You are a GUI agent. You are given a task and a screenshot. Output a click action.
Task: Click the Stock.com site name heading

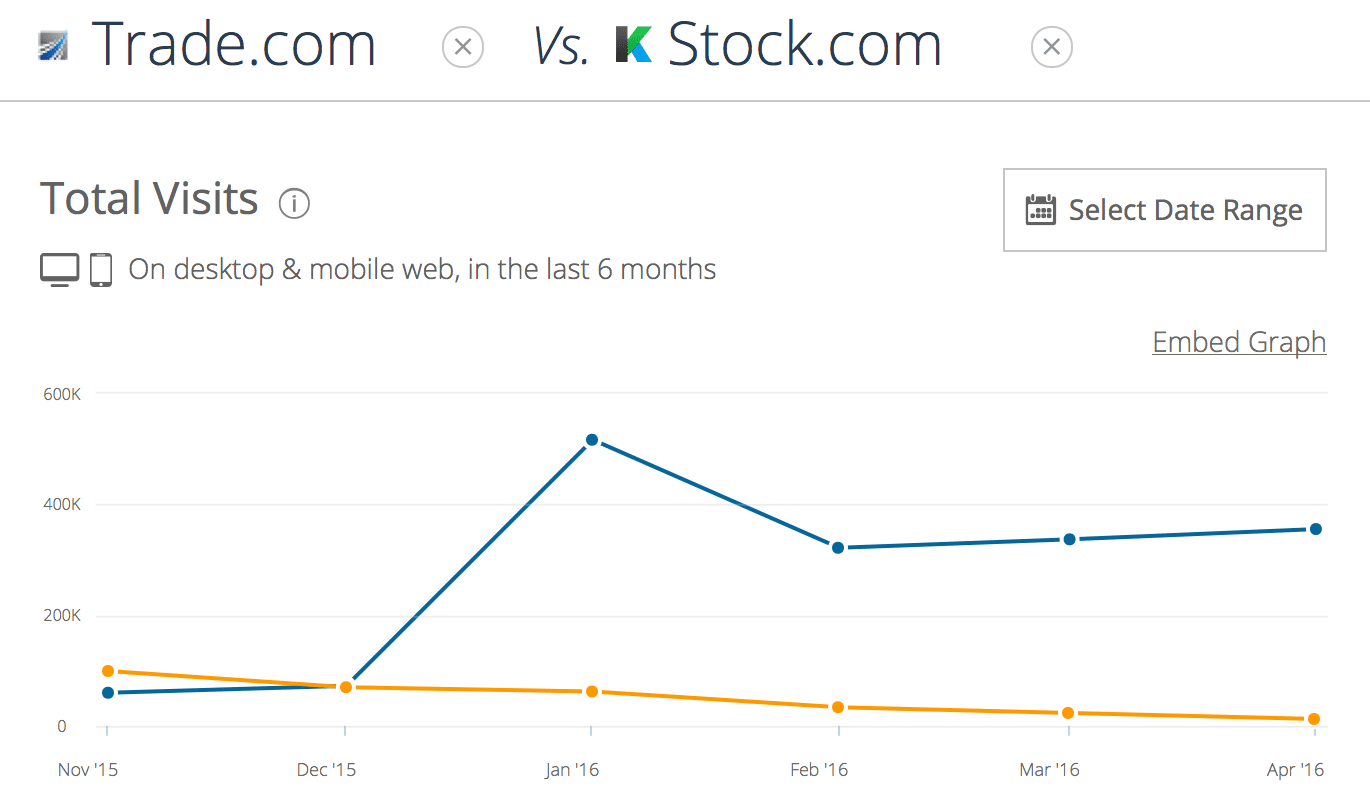805,46
